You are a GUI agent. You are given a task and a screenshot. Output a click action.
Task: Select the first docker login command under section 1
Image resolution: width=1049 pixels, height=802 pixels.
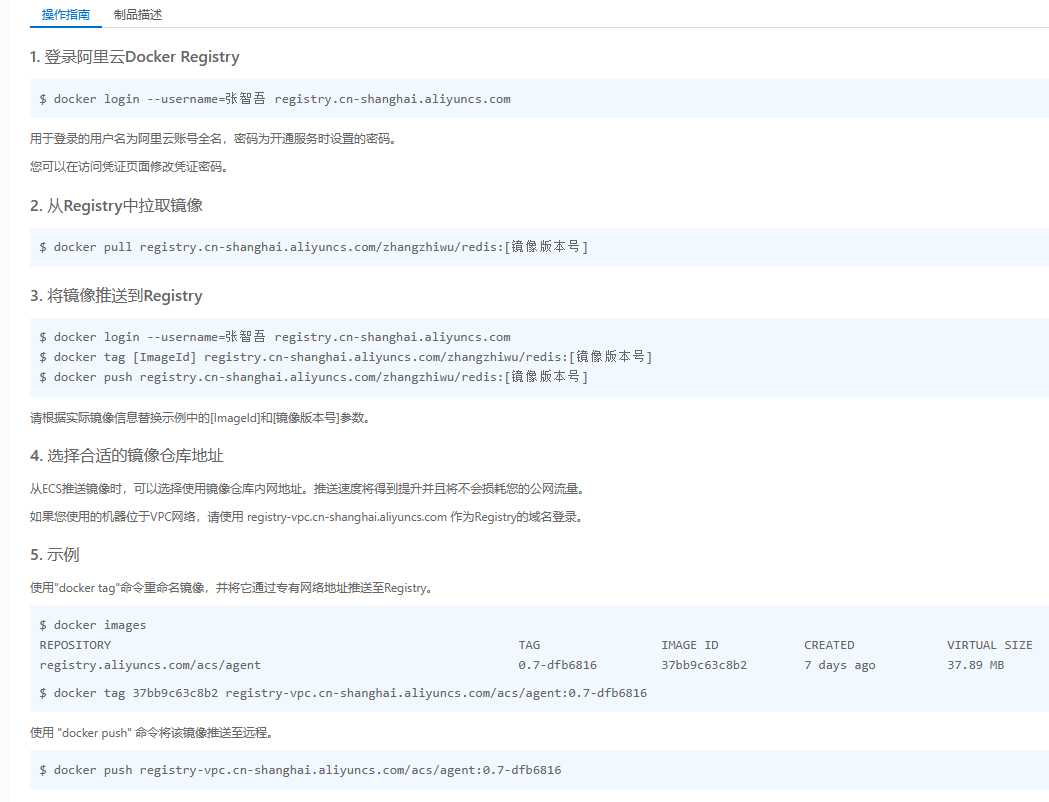[x=275, y=99]
